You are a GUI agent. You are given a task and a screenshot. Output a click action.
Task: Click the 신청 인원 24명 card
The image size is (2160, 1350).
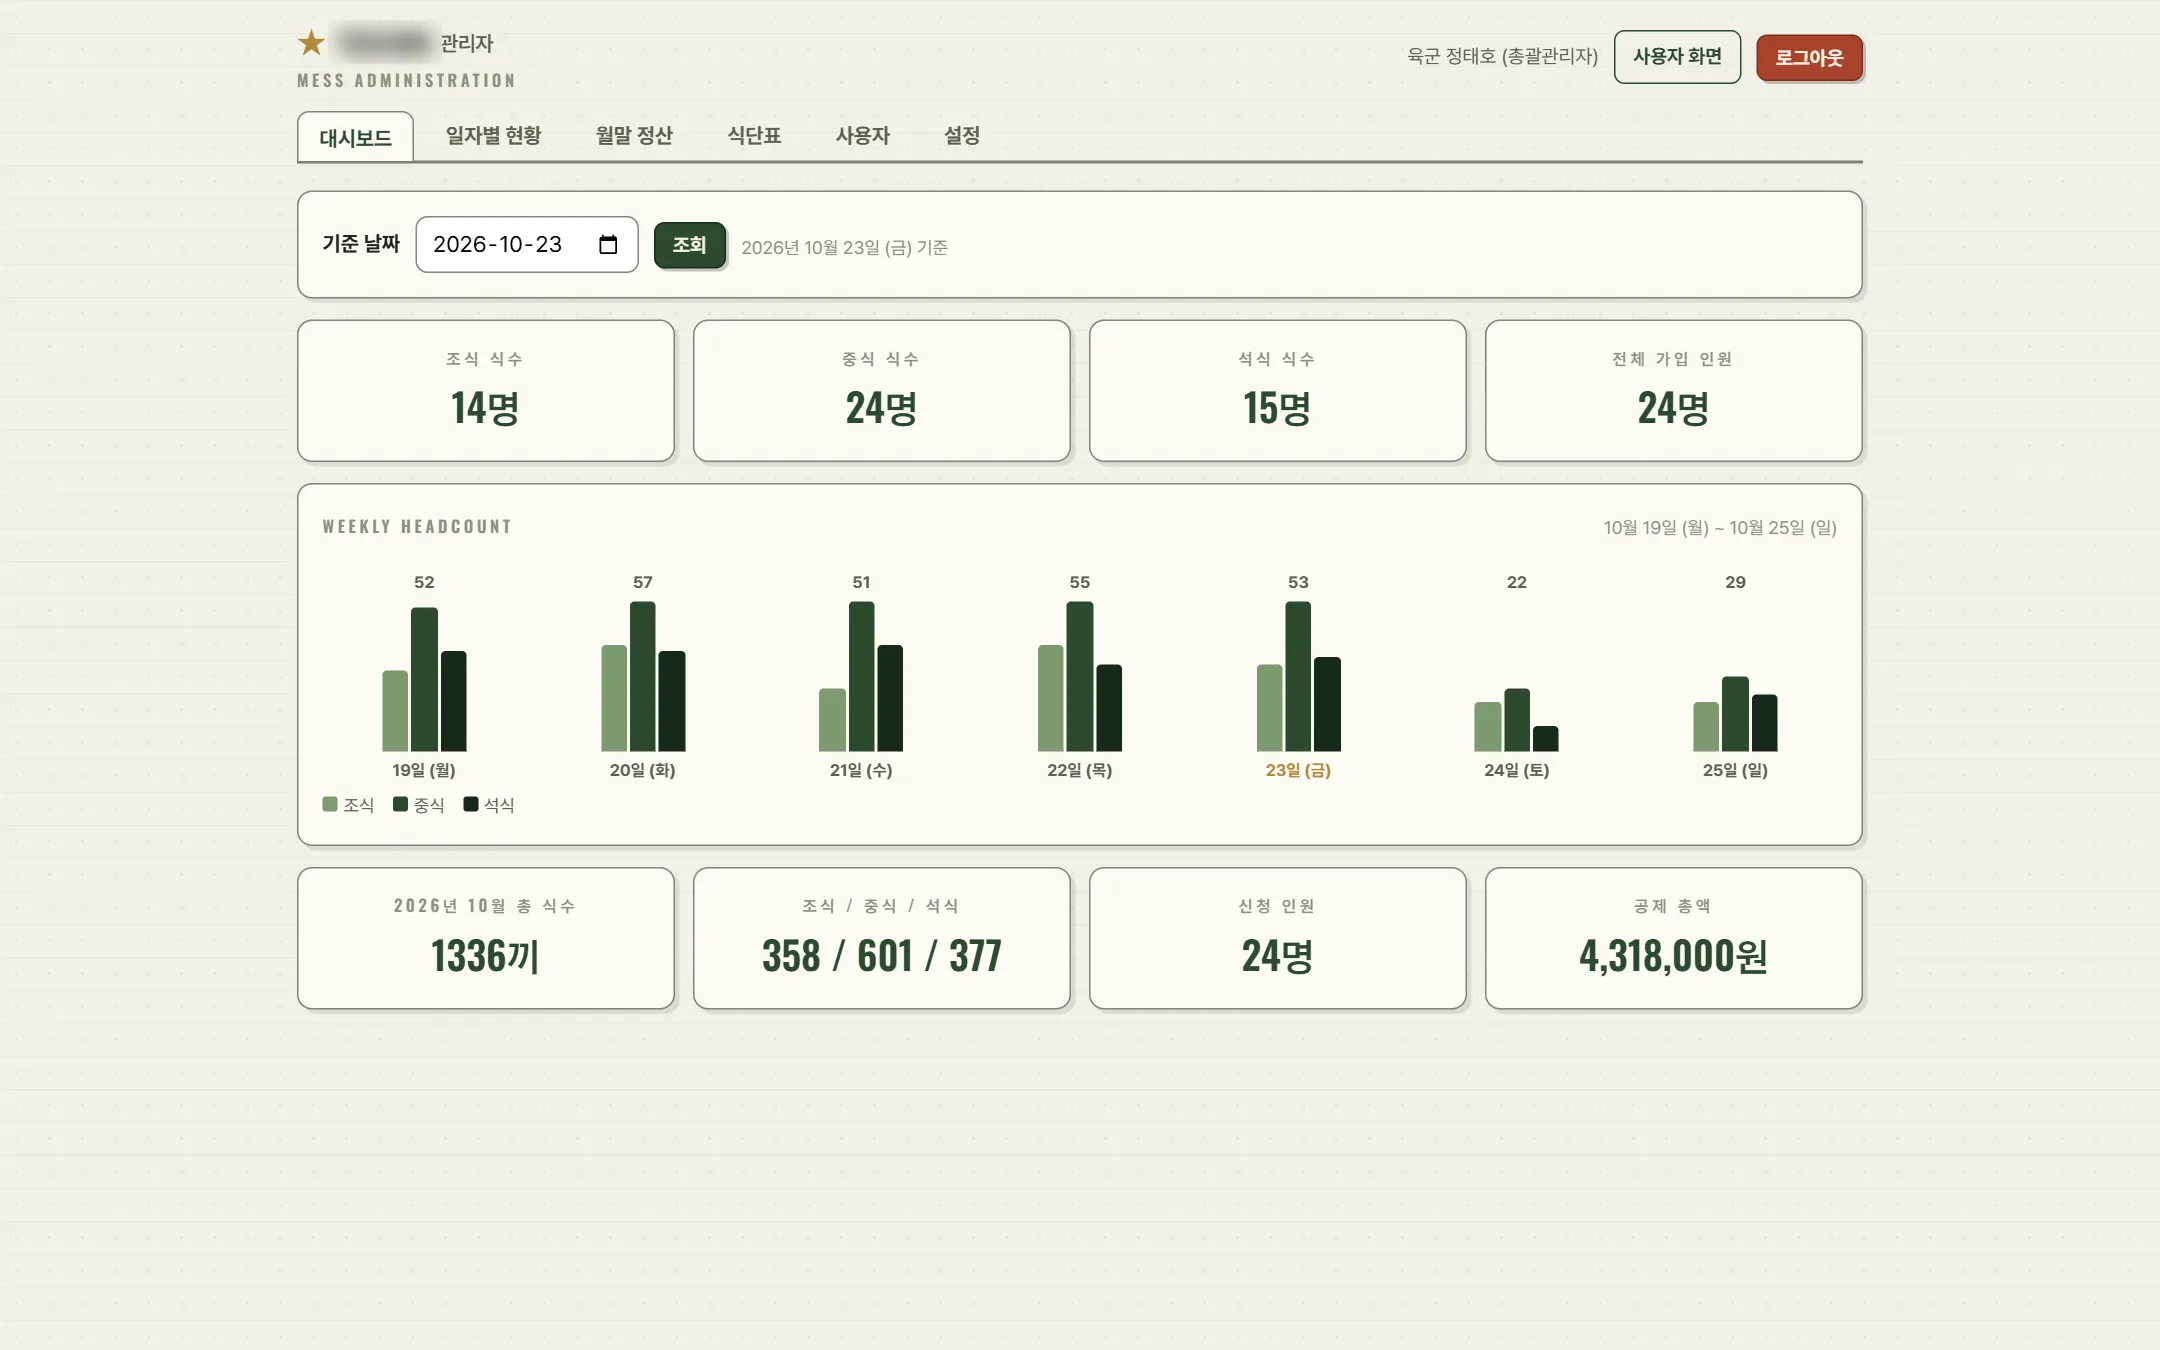(x=1277, y=938)
